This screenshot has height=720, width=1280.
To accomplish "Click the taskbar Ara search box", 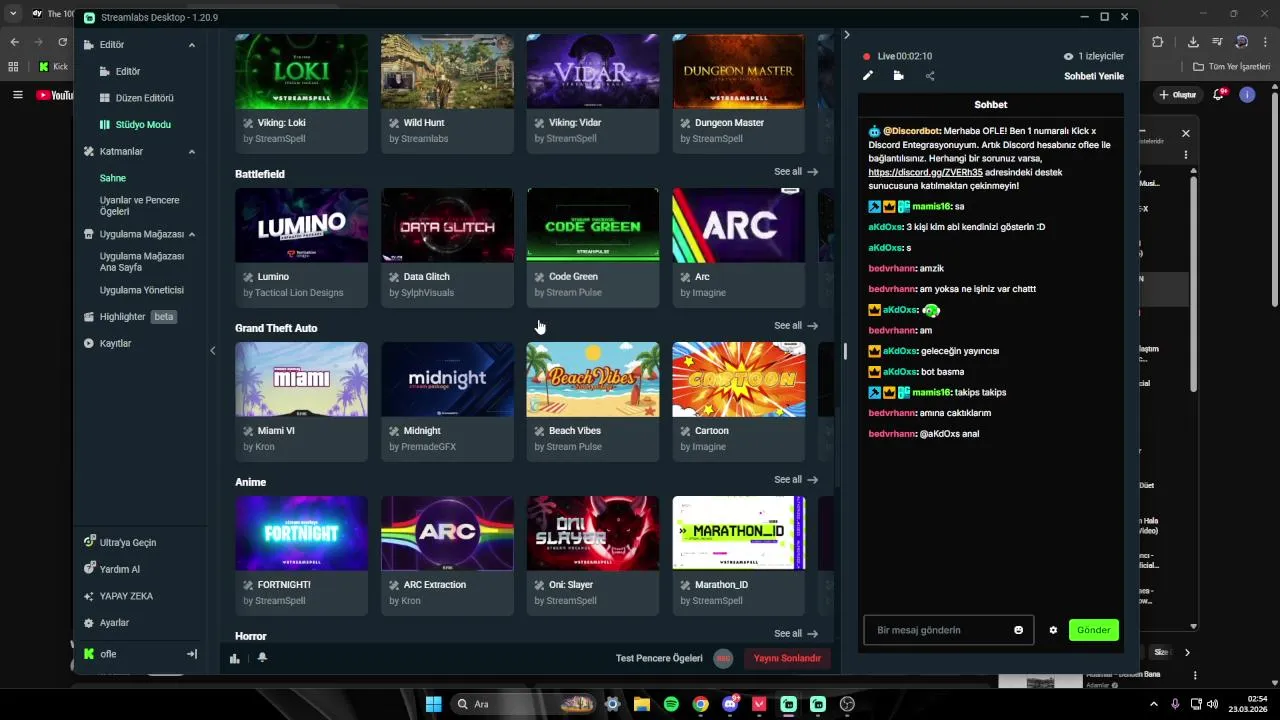I will [525, 704].
